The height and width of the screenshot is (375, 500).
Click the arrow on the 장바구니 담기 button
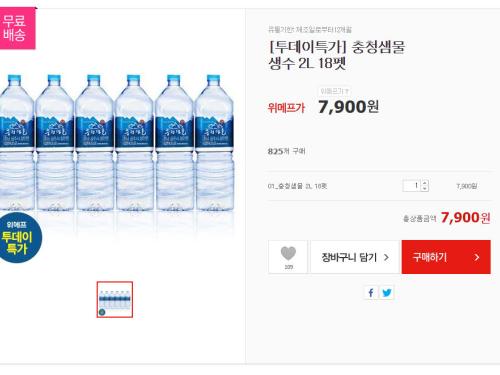[x=386, y=257]
